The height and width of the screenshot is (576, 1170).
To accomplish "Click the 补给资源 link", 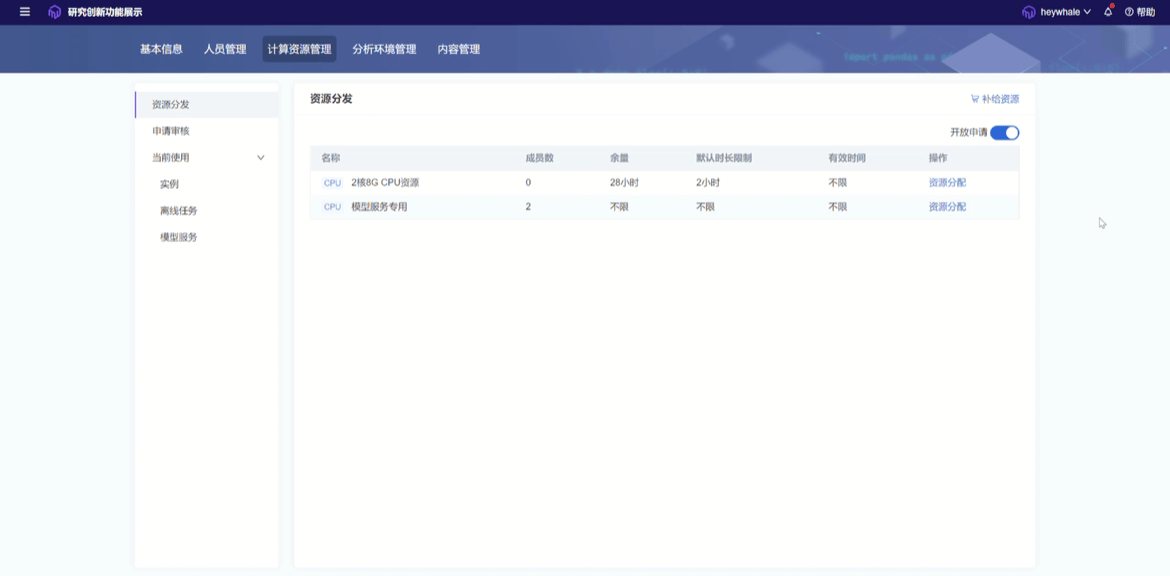I will coord(995,98).
